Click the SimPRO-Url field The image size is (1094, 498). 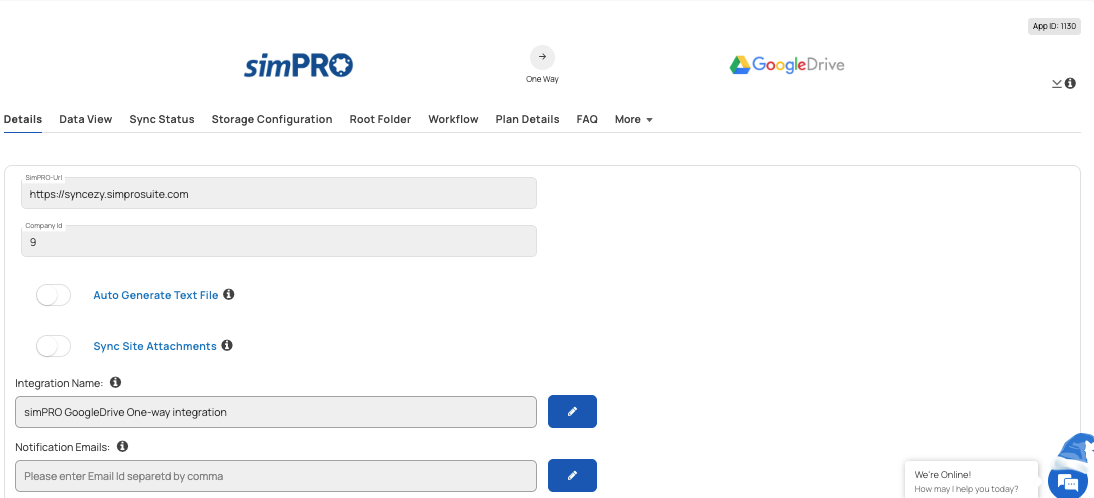click(x=279, y=193)
